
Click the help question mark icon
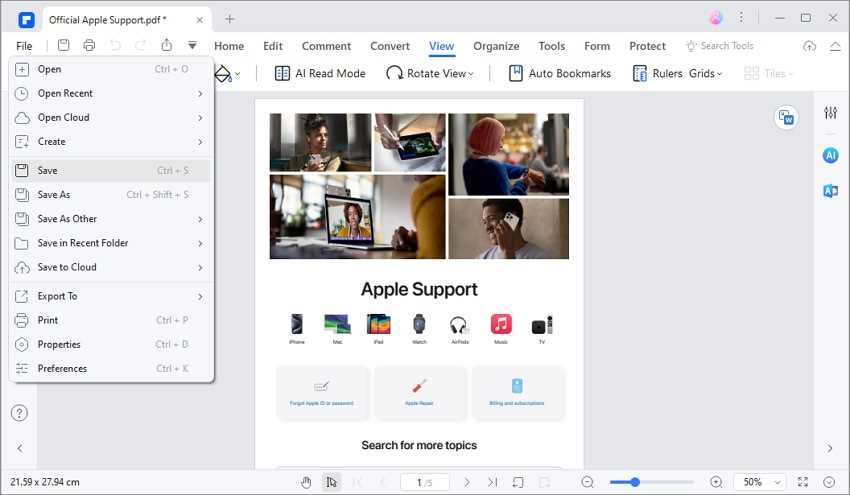pyautogui.click(x=20, y=413)
